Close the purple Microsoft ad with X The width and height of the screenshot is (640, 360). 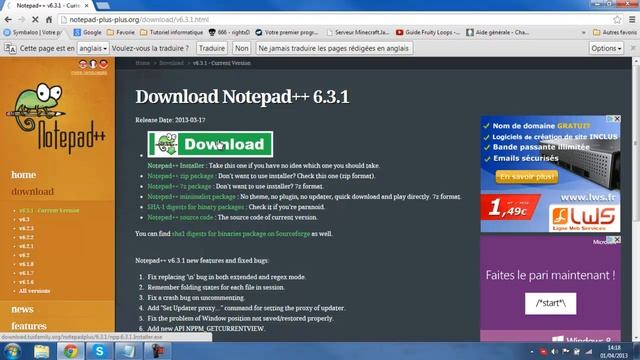click(617, 240)
